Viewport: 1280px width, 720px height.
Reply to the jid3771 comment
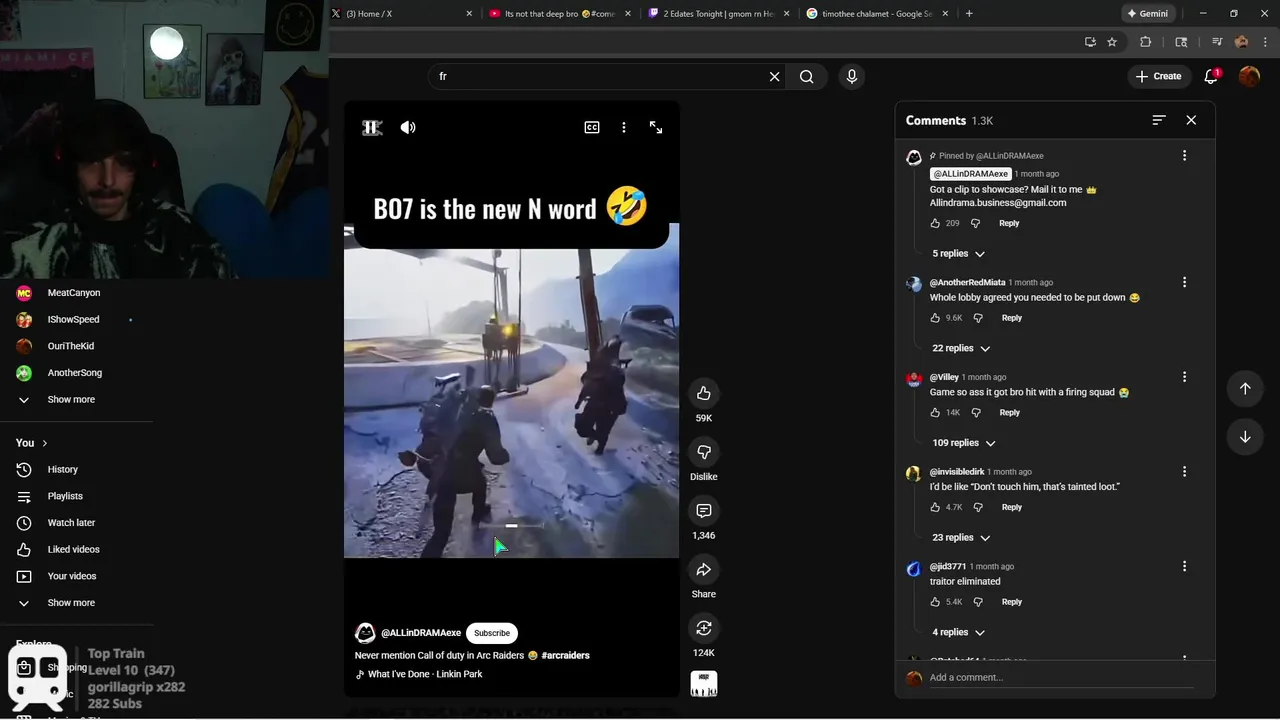pyautogui.click(x=1012, y=602)
